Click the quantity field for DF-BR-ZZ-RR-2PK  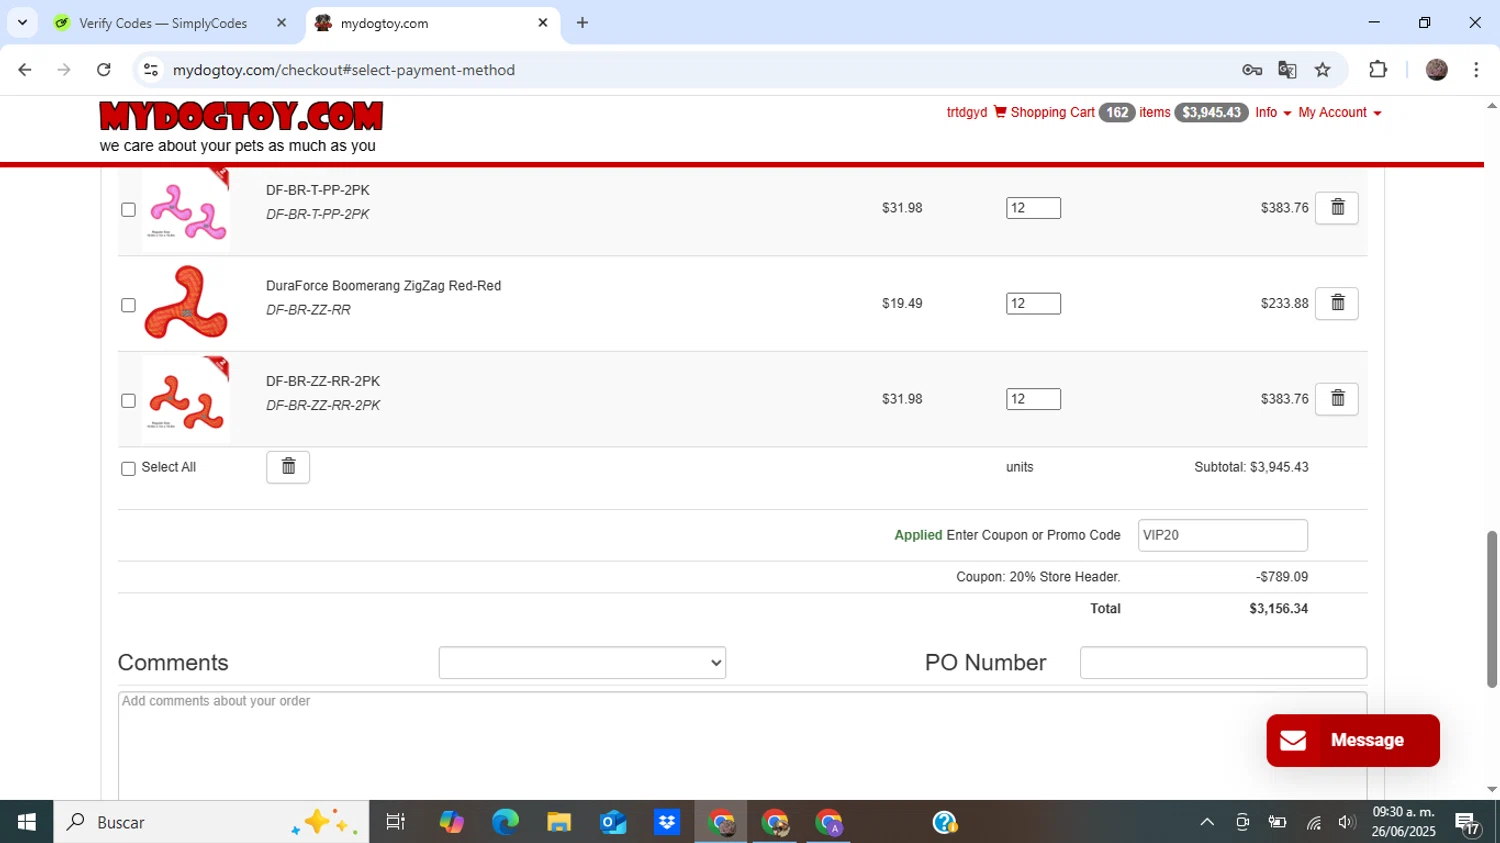click(x=1033, y=399)
